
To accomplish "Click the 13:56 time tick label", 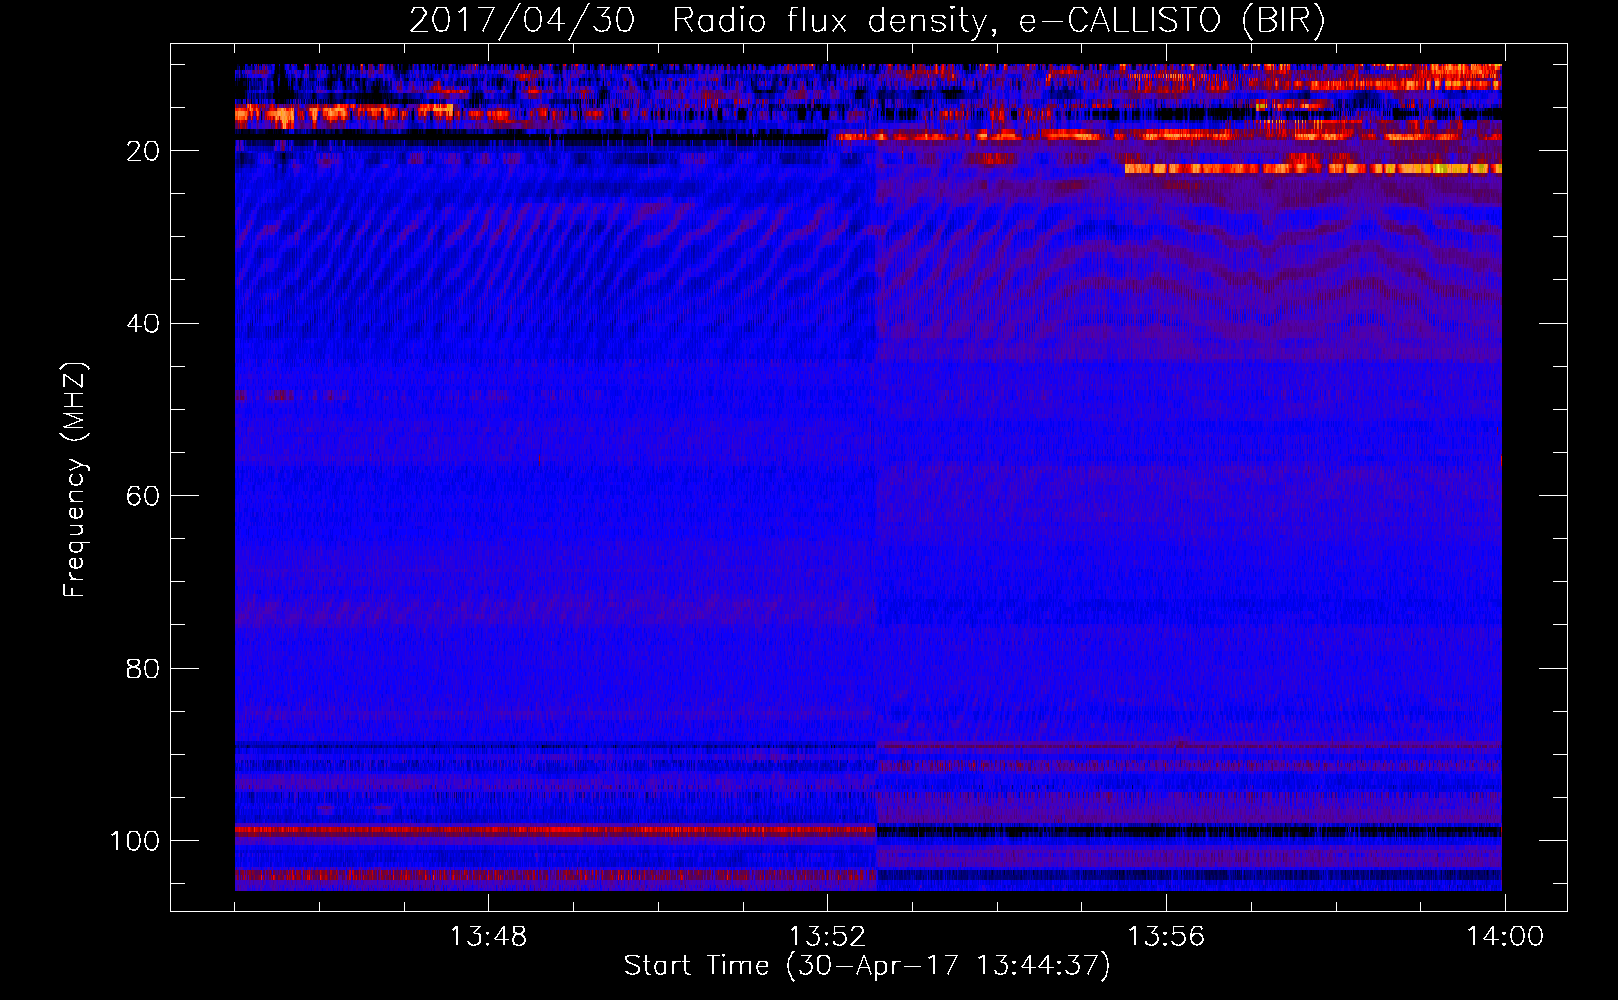I will [1166, 937].
